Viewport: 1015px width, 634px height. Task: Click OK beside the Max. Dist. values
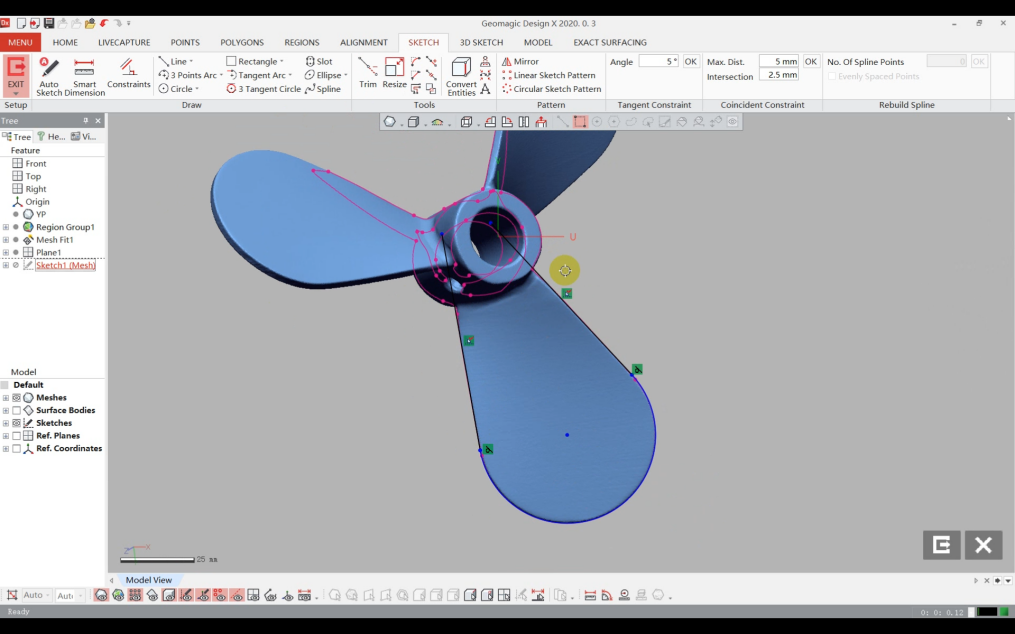809,61
